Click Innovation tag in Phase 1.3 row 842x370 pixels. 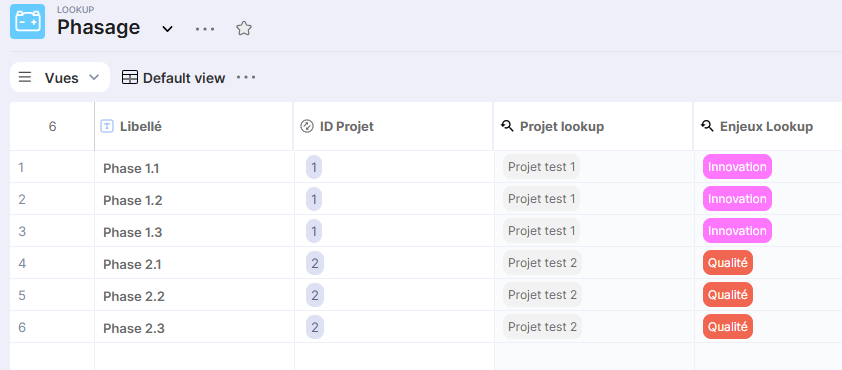tap(737, 231)
